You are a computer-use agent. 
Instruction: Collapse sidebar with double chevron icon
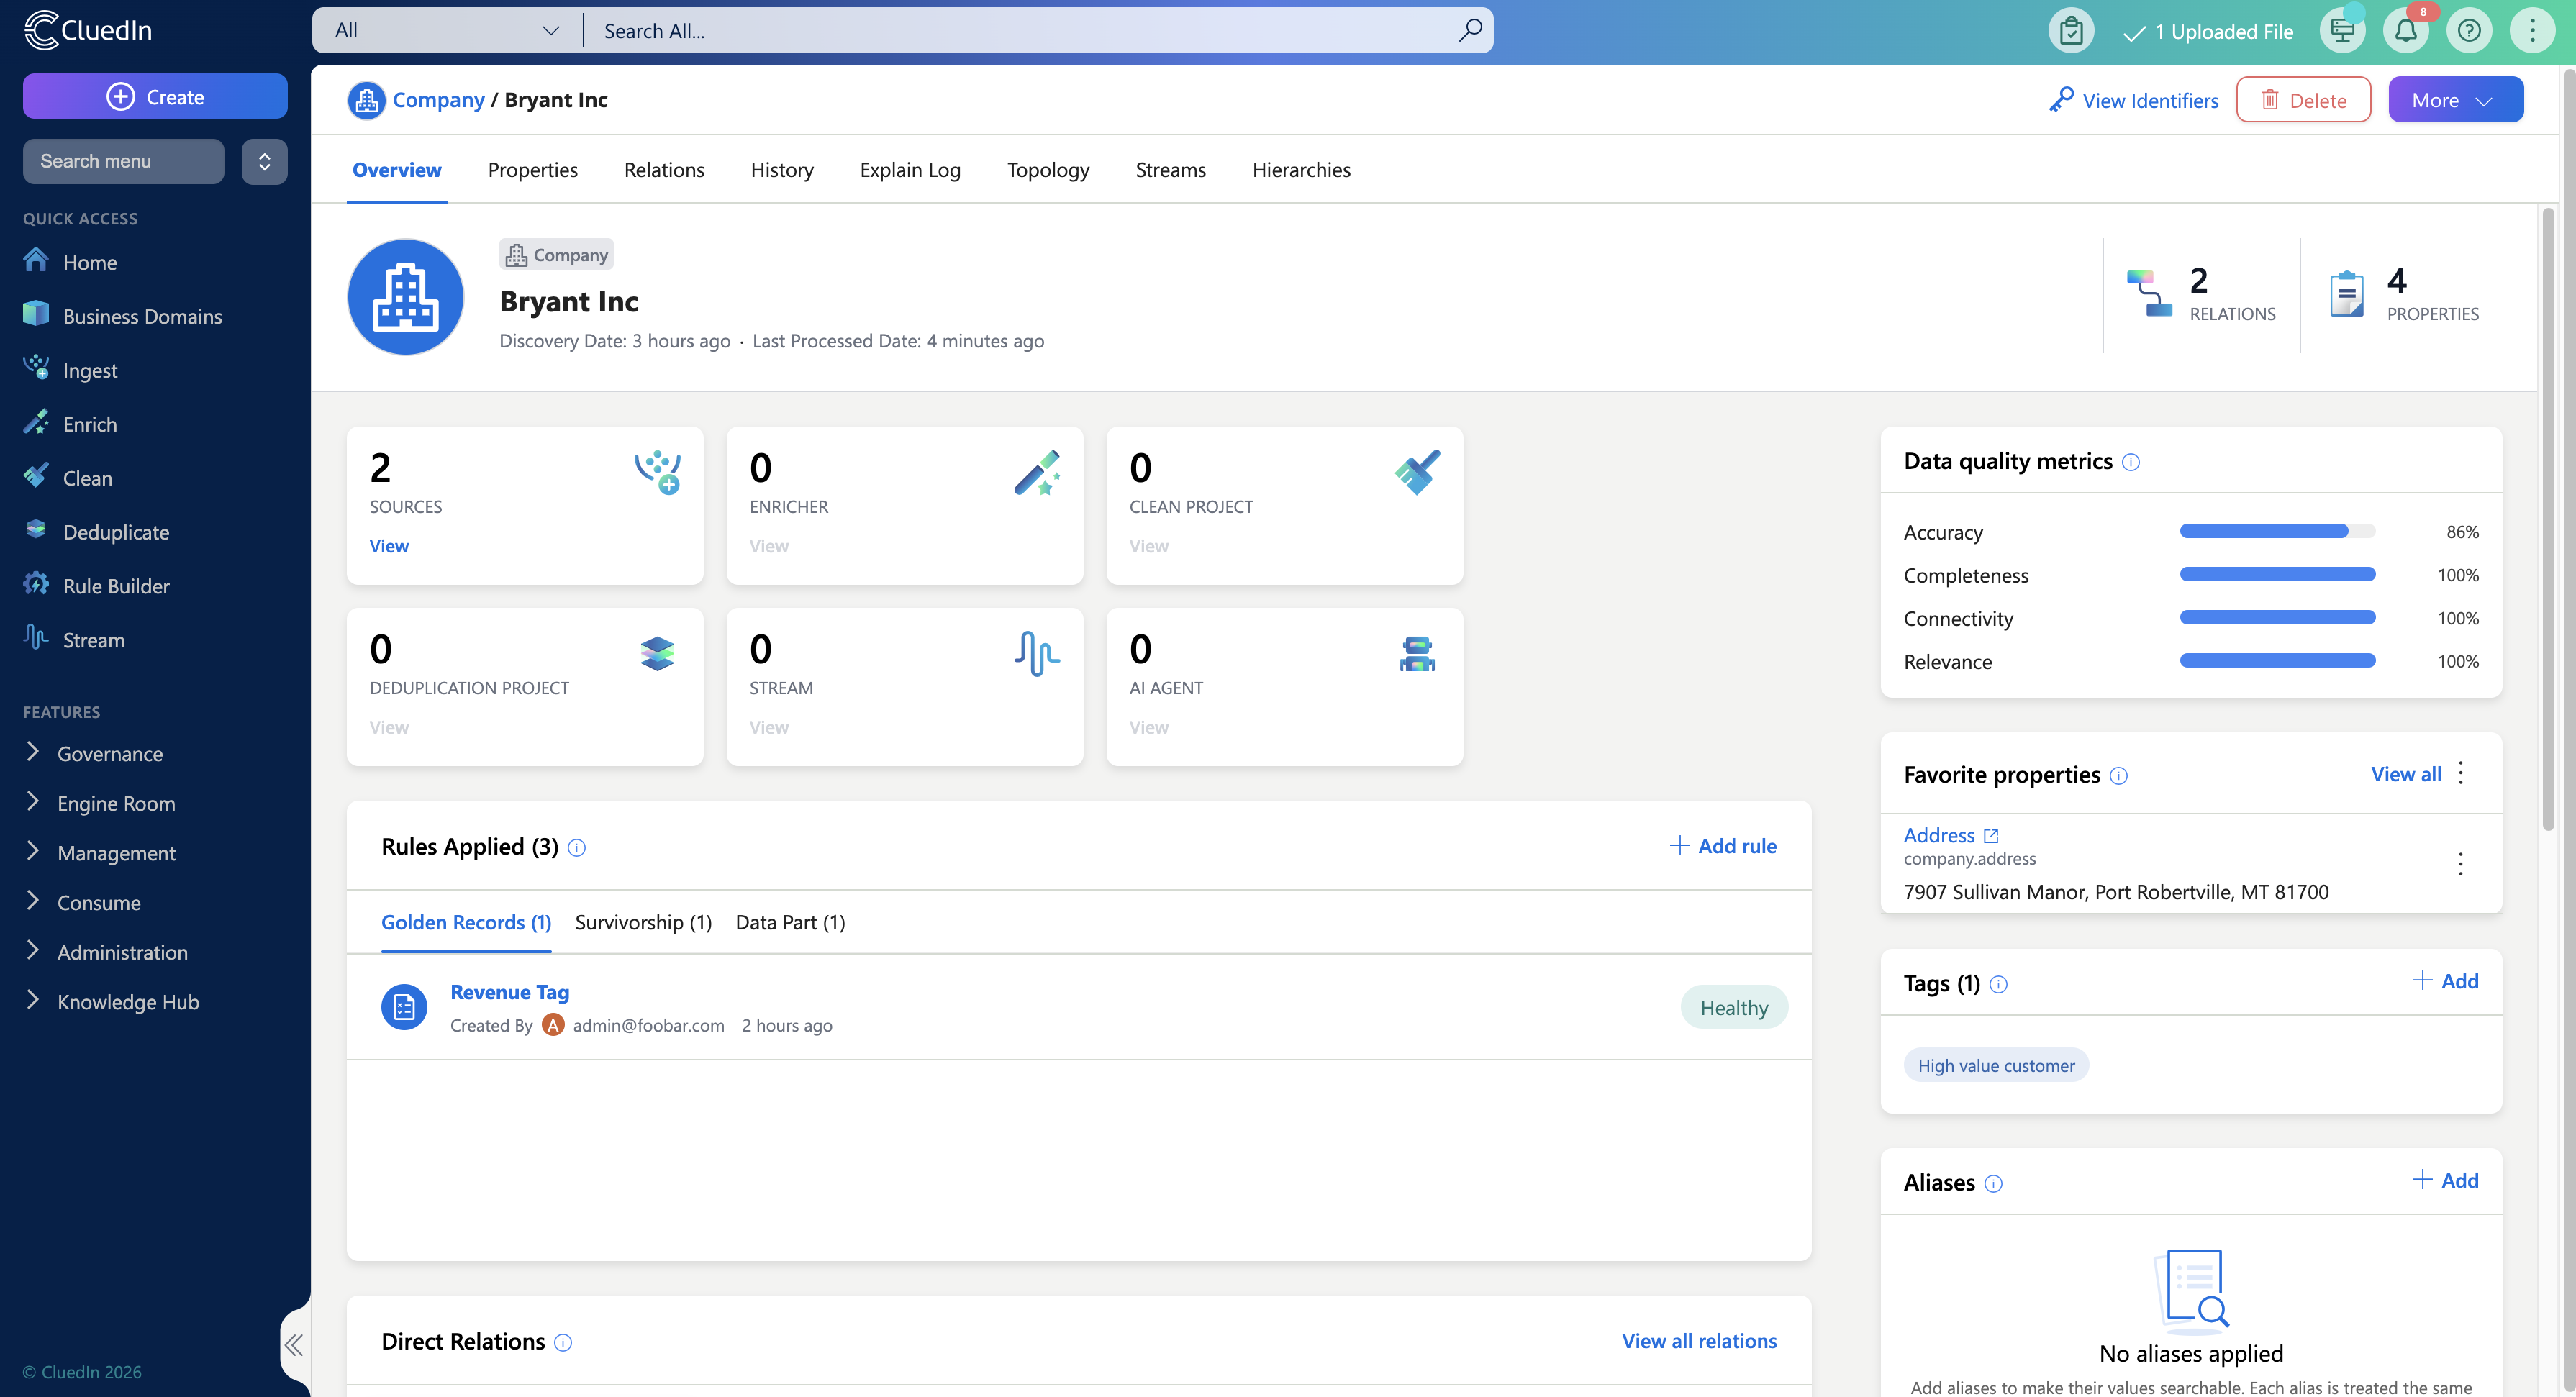pos(293,1344)
